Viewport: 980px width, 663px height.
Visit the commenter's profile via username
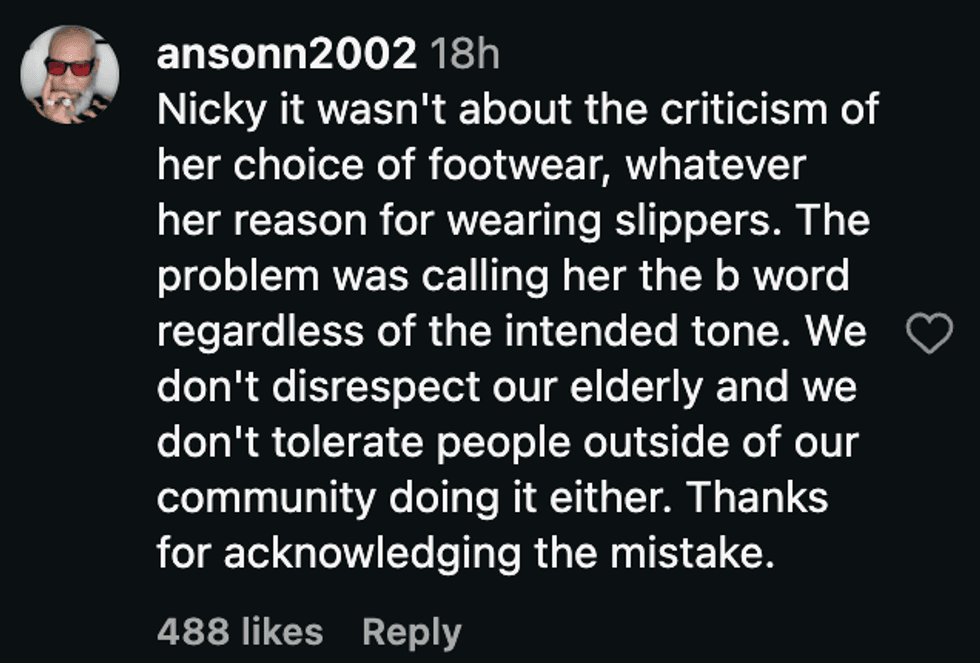coord(286,54)
